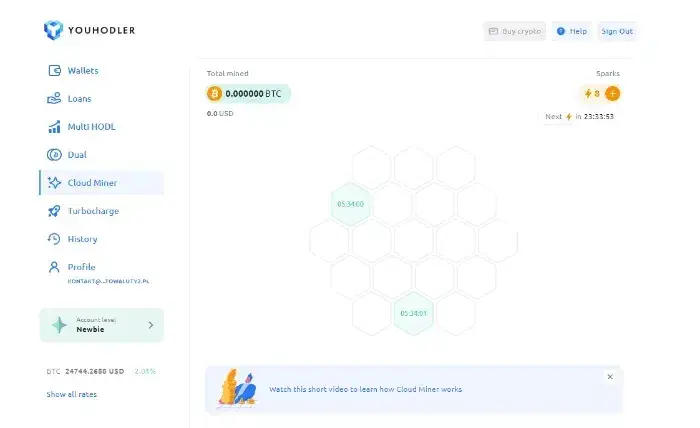Click the Profile person icon
The width and height of the screenshot is (700, 428).
tap(54, 267)
